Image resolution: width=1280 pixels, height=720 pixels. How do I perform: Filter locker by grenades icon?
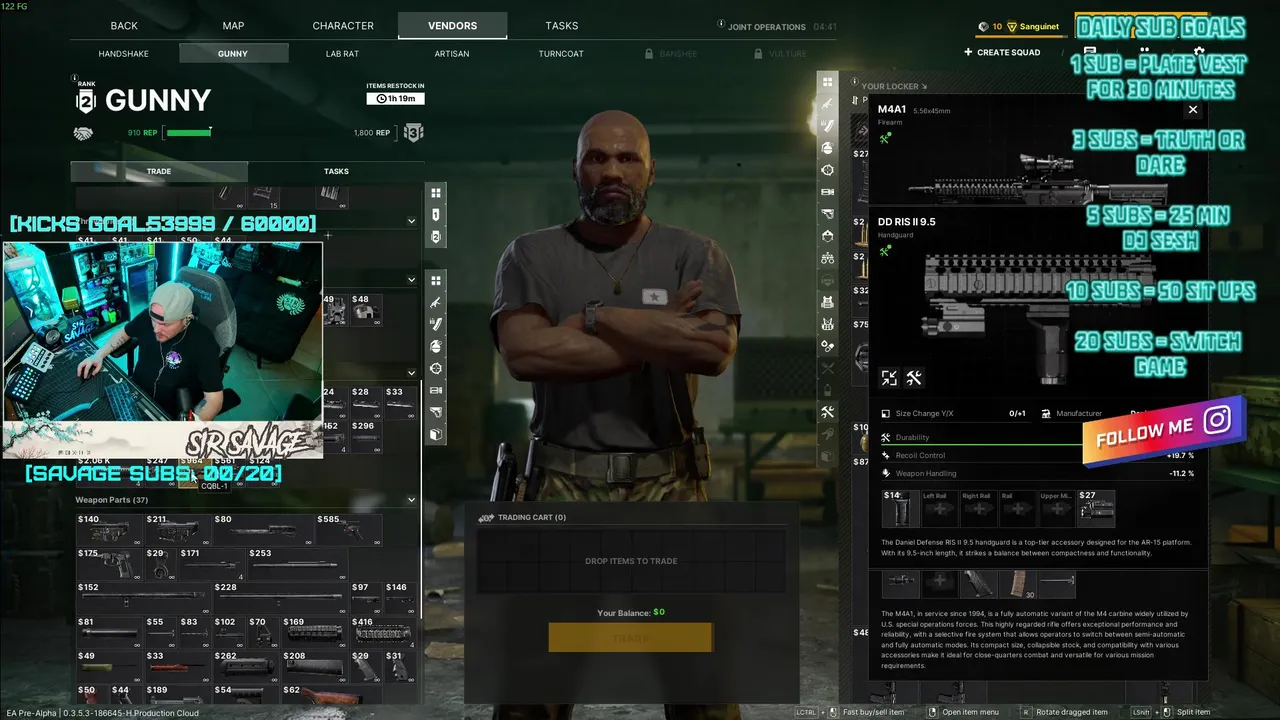827,148
